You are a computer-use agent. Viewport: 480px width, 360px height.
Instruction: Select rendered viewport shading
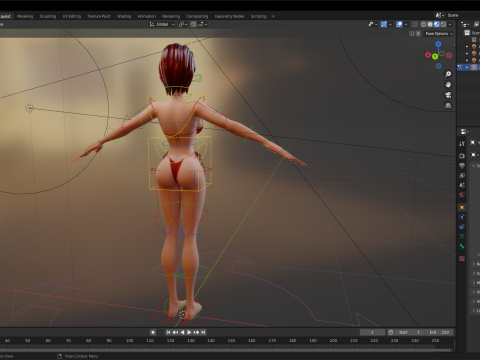[443, 24]
